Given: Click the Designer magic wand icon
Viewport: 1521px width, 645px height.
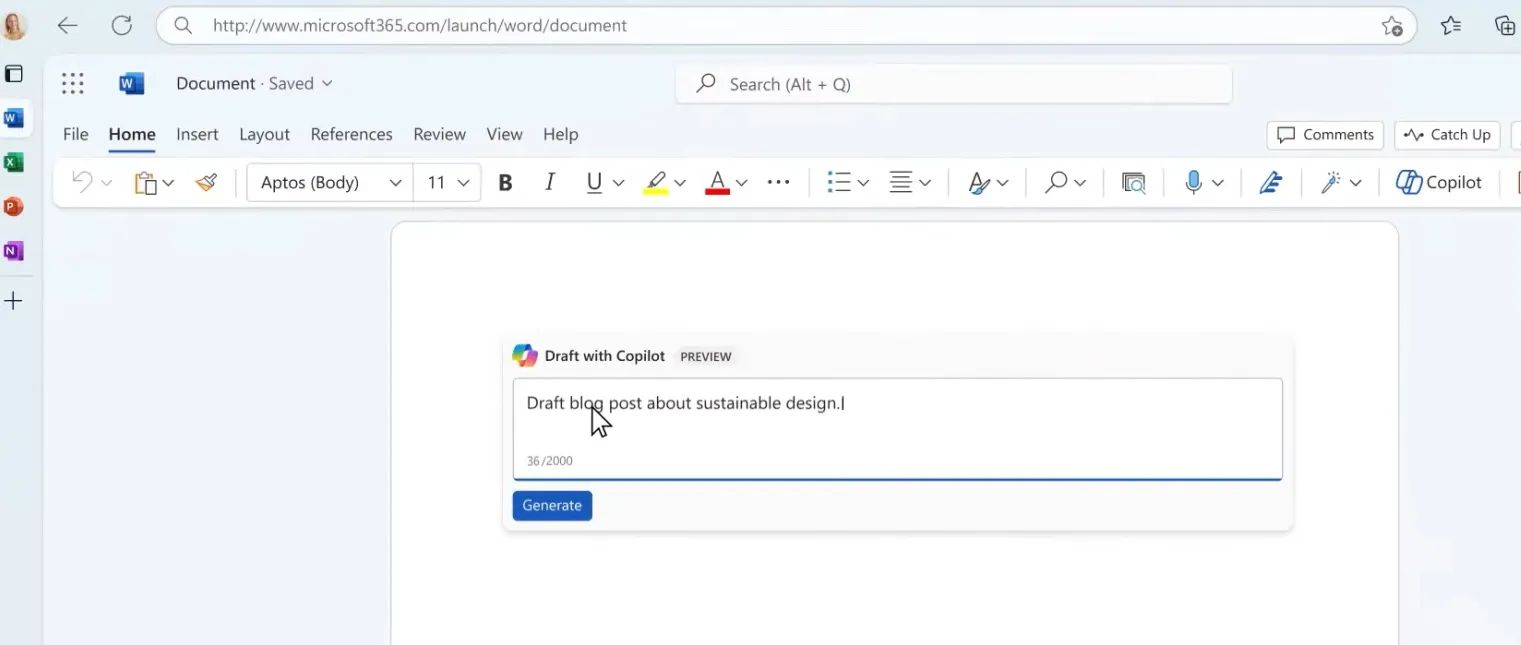Looking at the screenshot, I should click(x=1330, y=182).
